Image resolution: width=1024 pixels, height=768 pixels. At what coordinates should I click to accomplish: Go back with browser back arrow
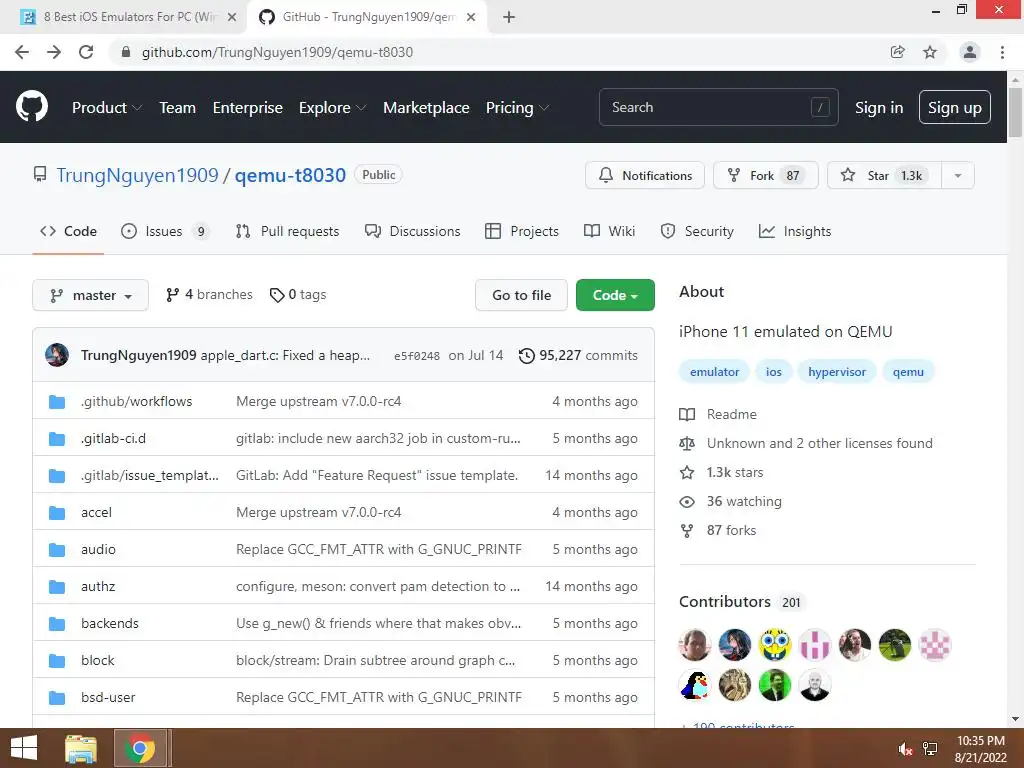(x=22, y=52)
